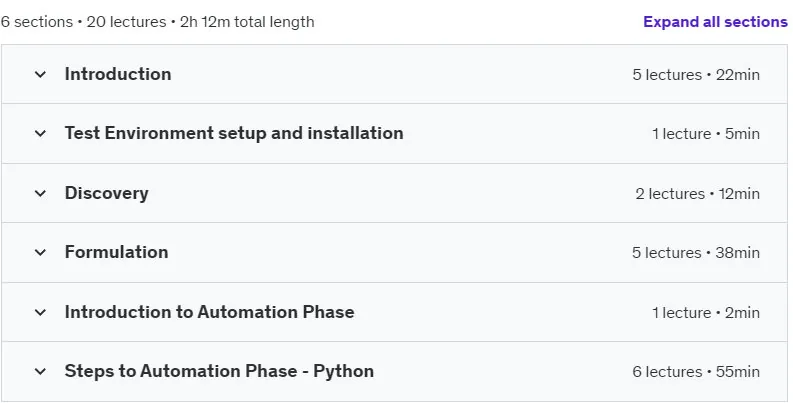Click the 6 lectures • 55min label
793x403 pixels.
point(696,372)
